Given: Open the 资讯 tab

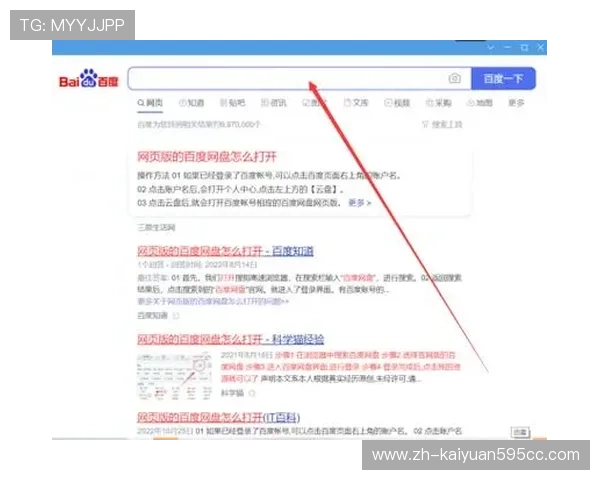Looking at the screenshot, I should click(x=274, y=103).
